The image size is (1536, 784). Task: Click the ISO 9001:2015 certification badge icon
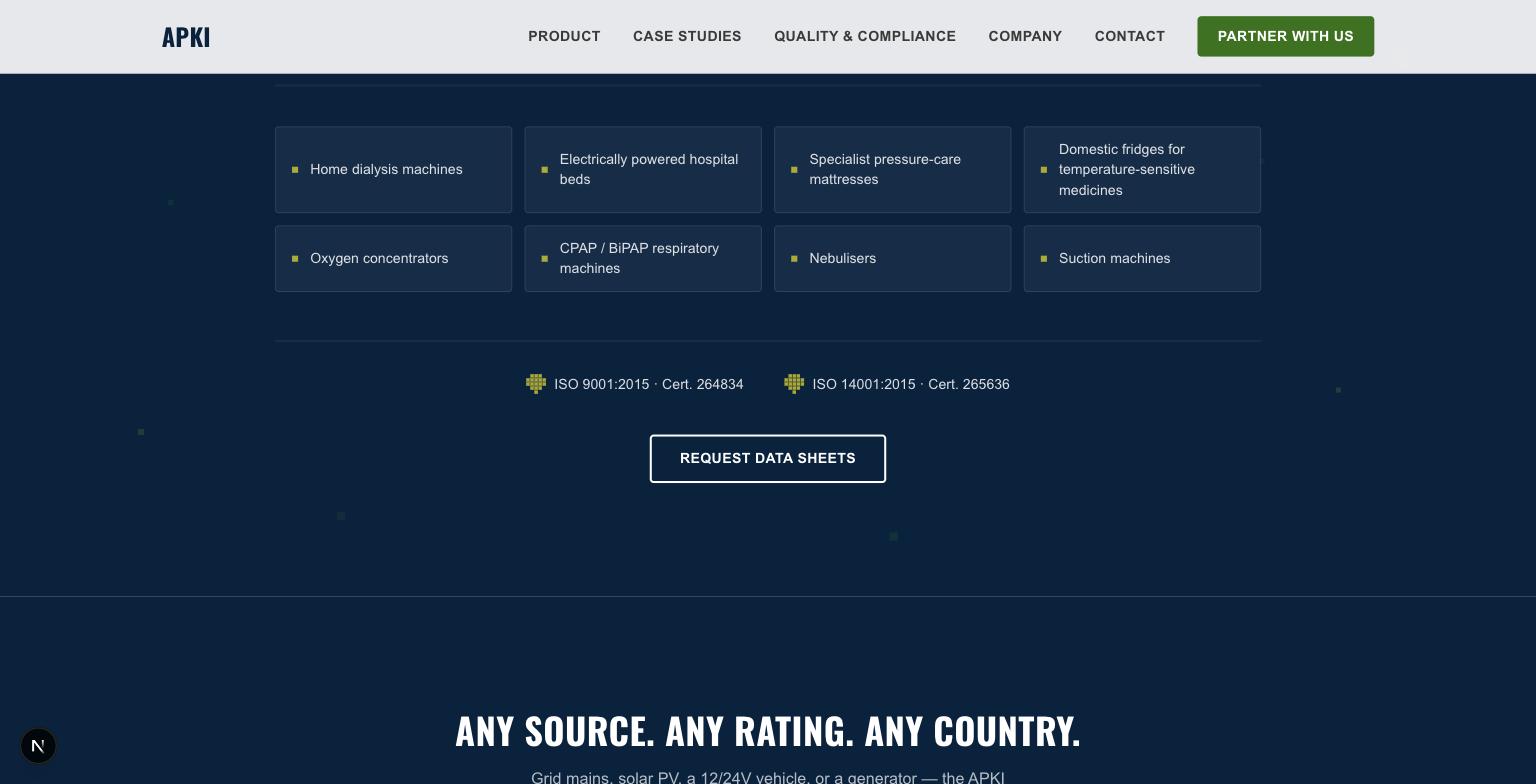[536, 384]
